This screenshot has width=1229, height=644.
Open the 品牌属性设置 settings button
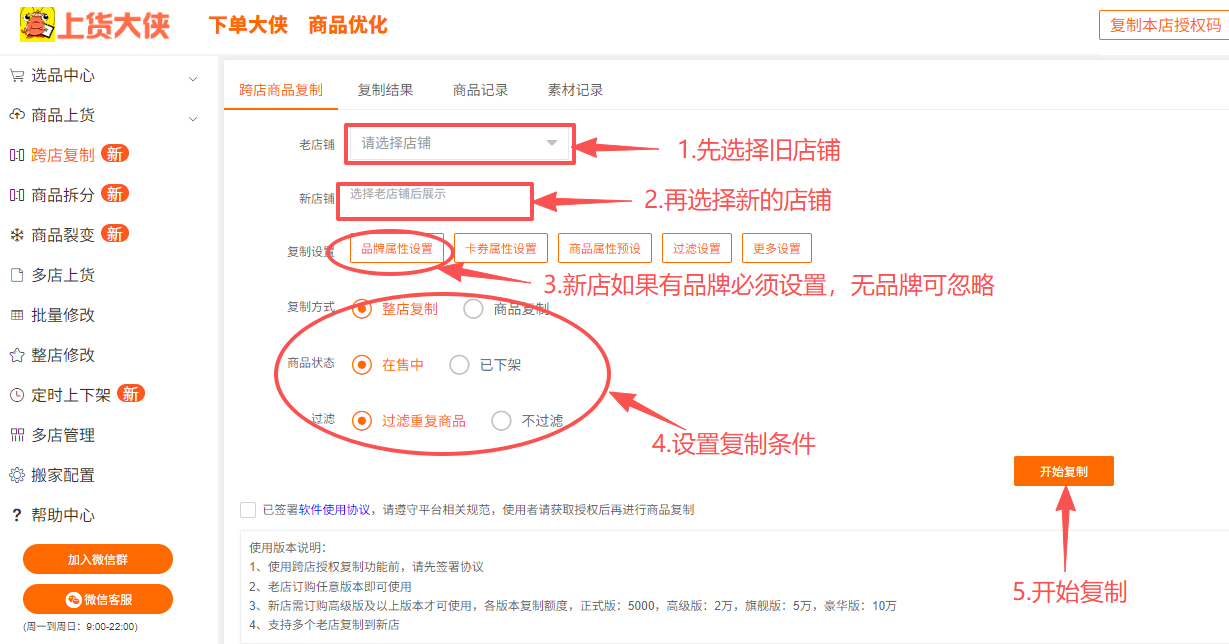(x=397, y=249)
